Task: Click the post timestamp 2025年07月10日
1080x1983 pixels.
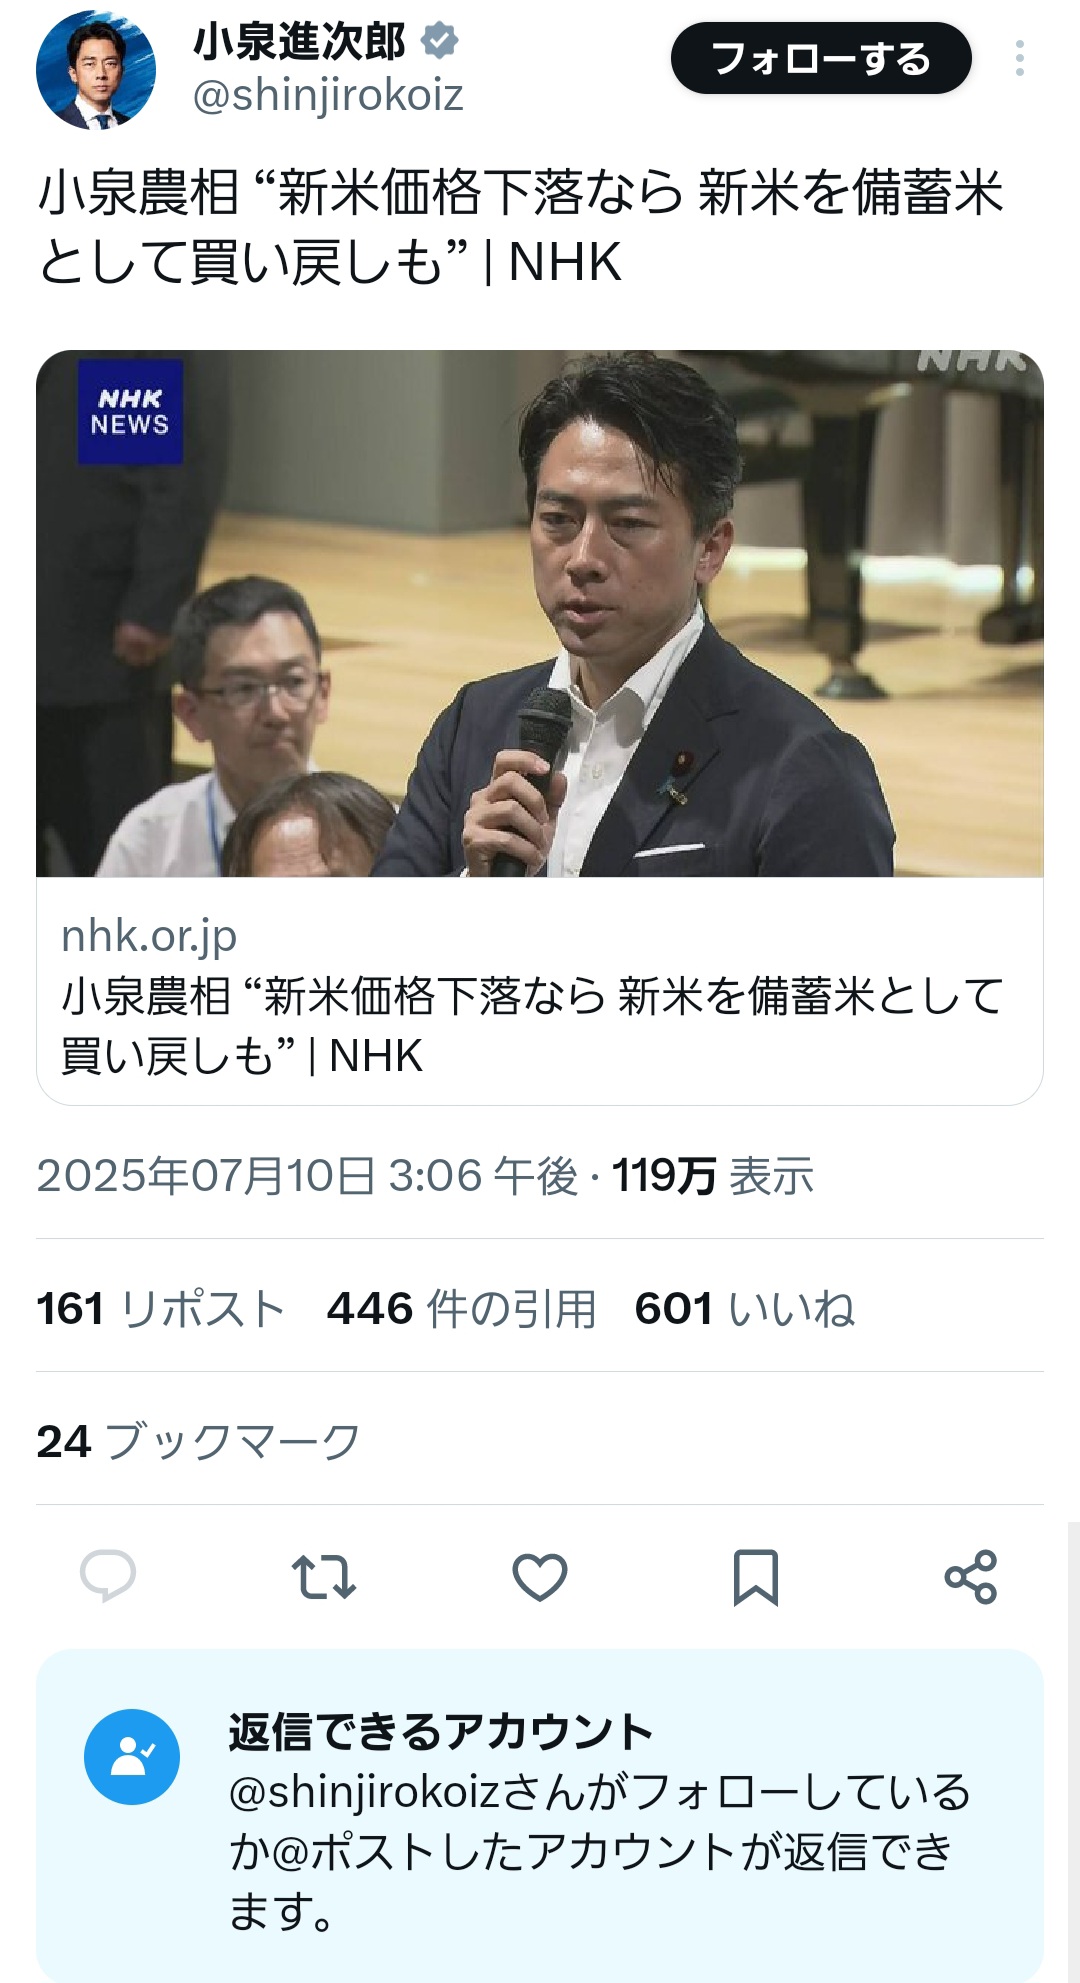Action: [x=206, y=1175]
